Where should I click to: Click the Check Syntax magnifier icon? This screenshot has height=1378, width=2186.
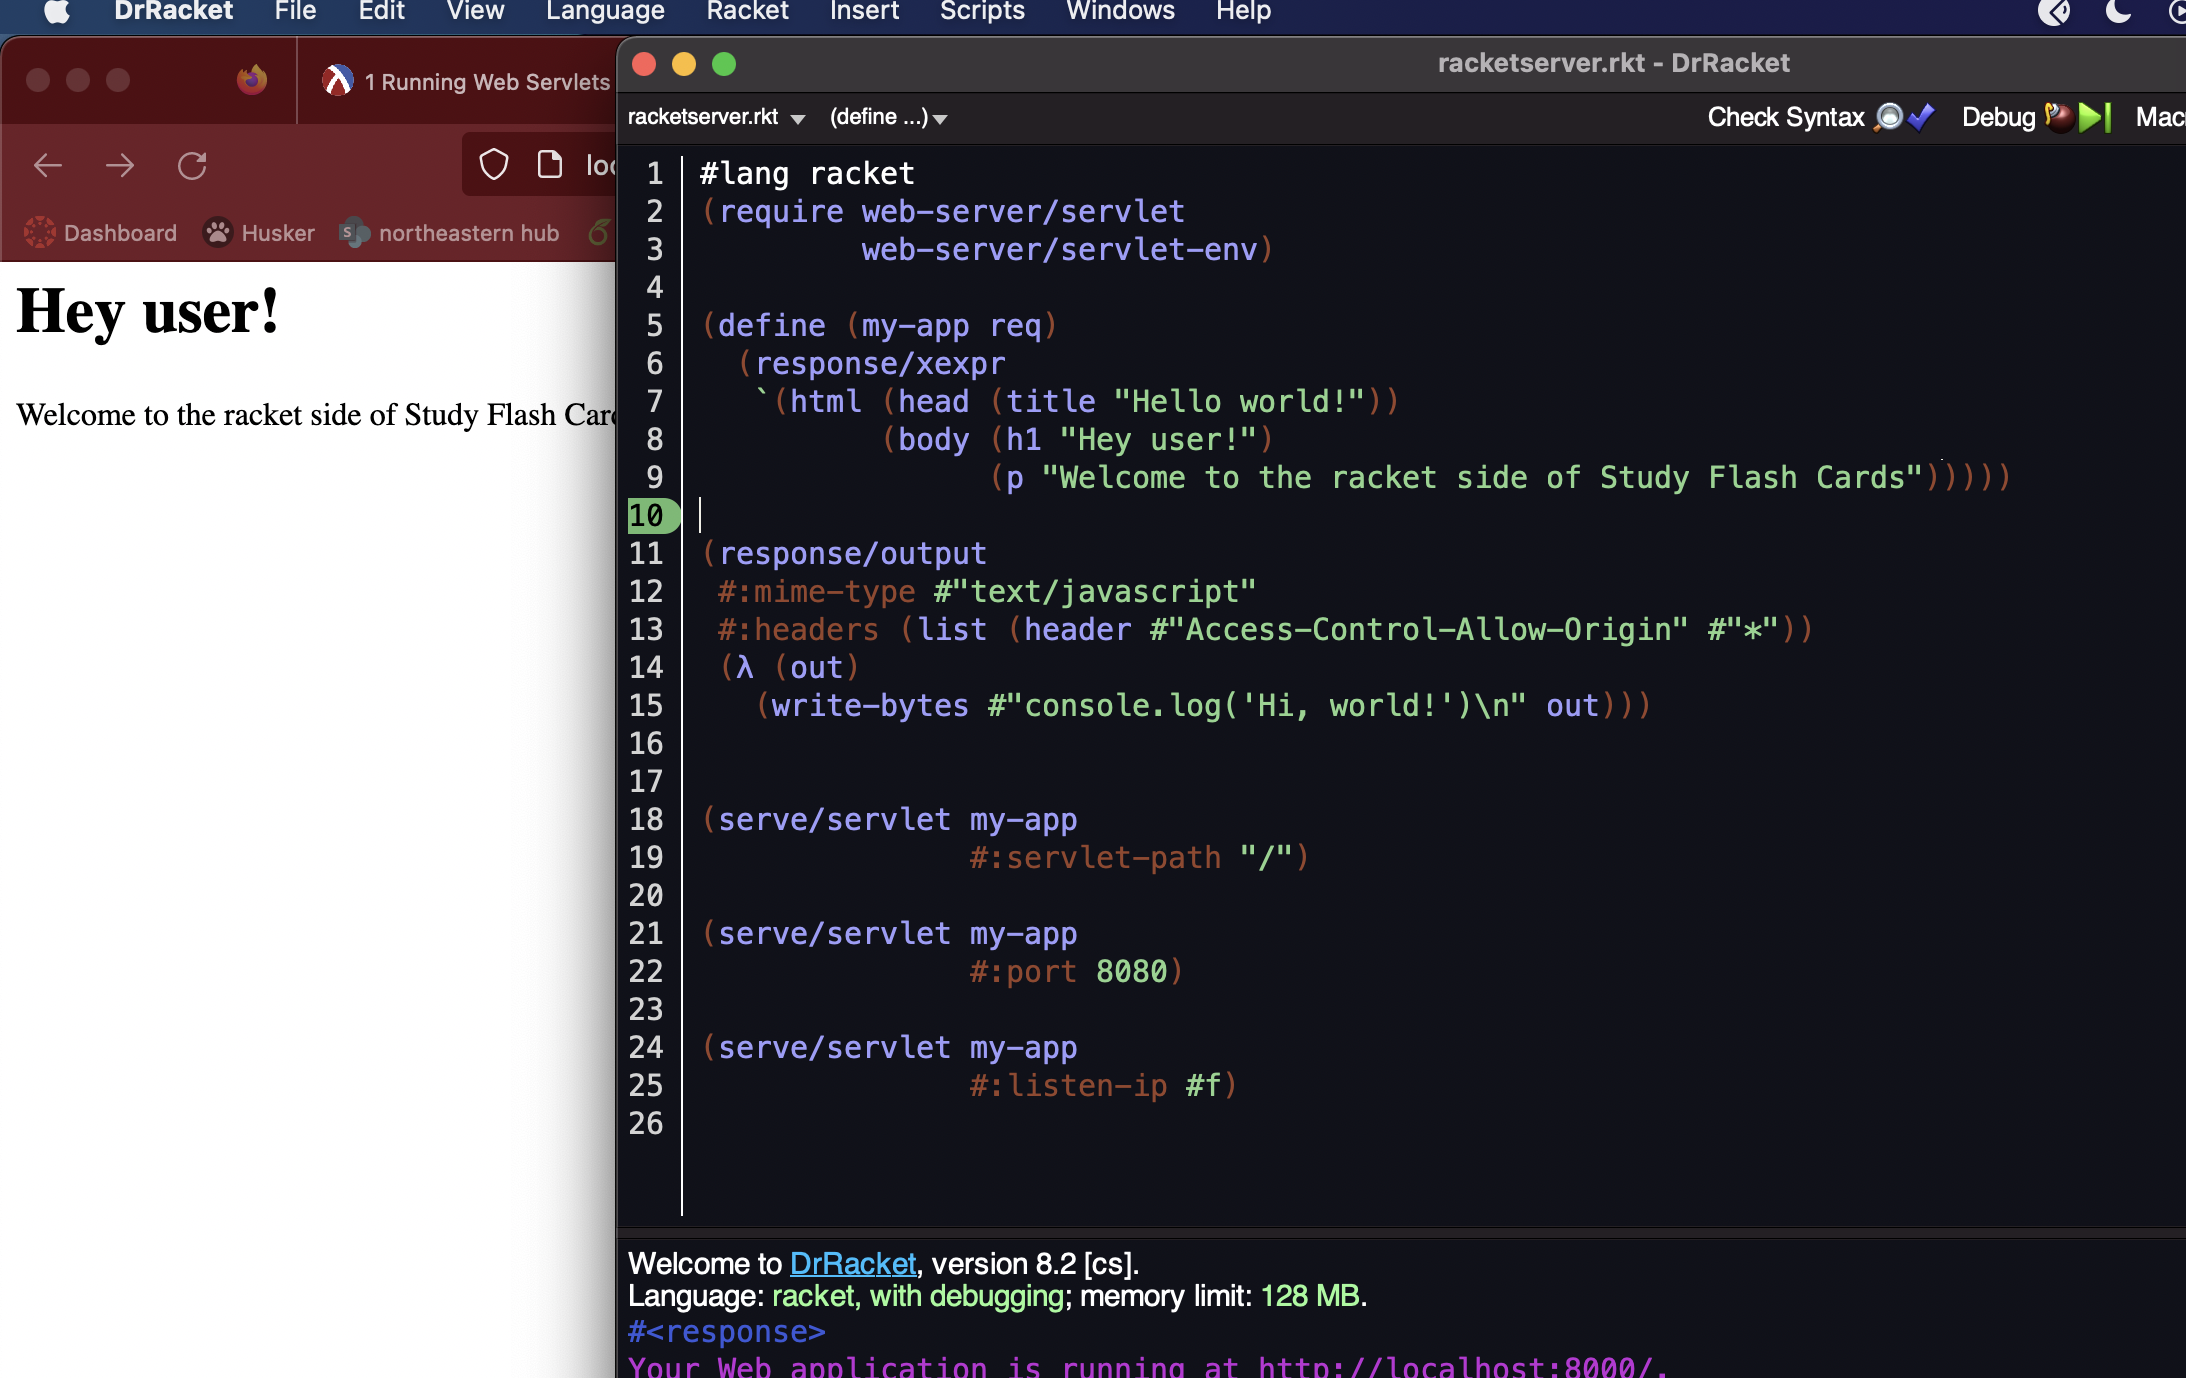[x=1888, y=117]
